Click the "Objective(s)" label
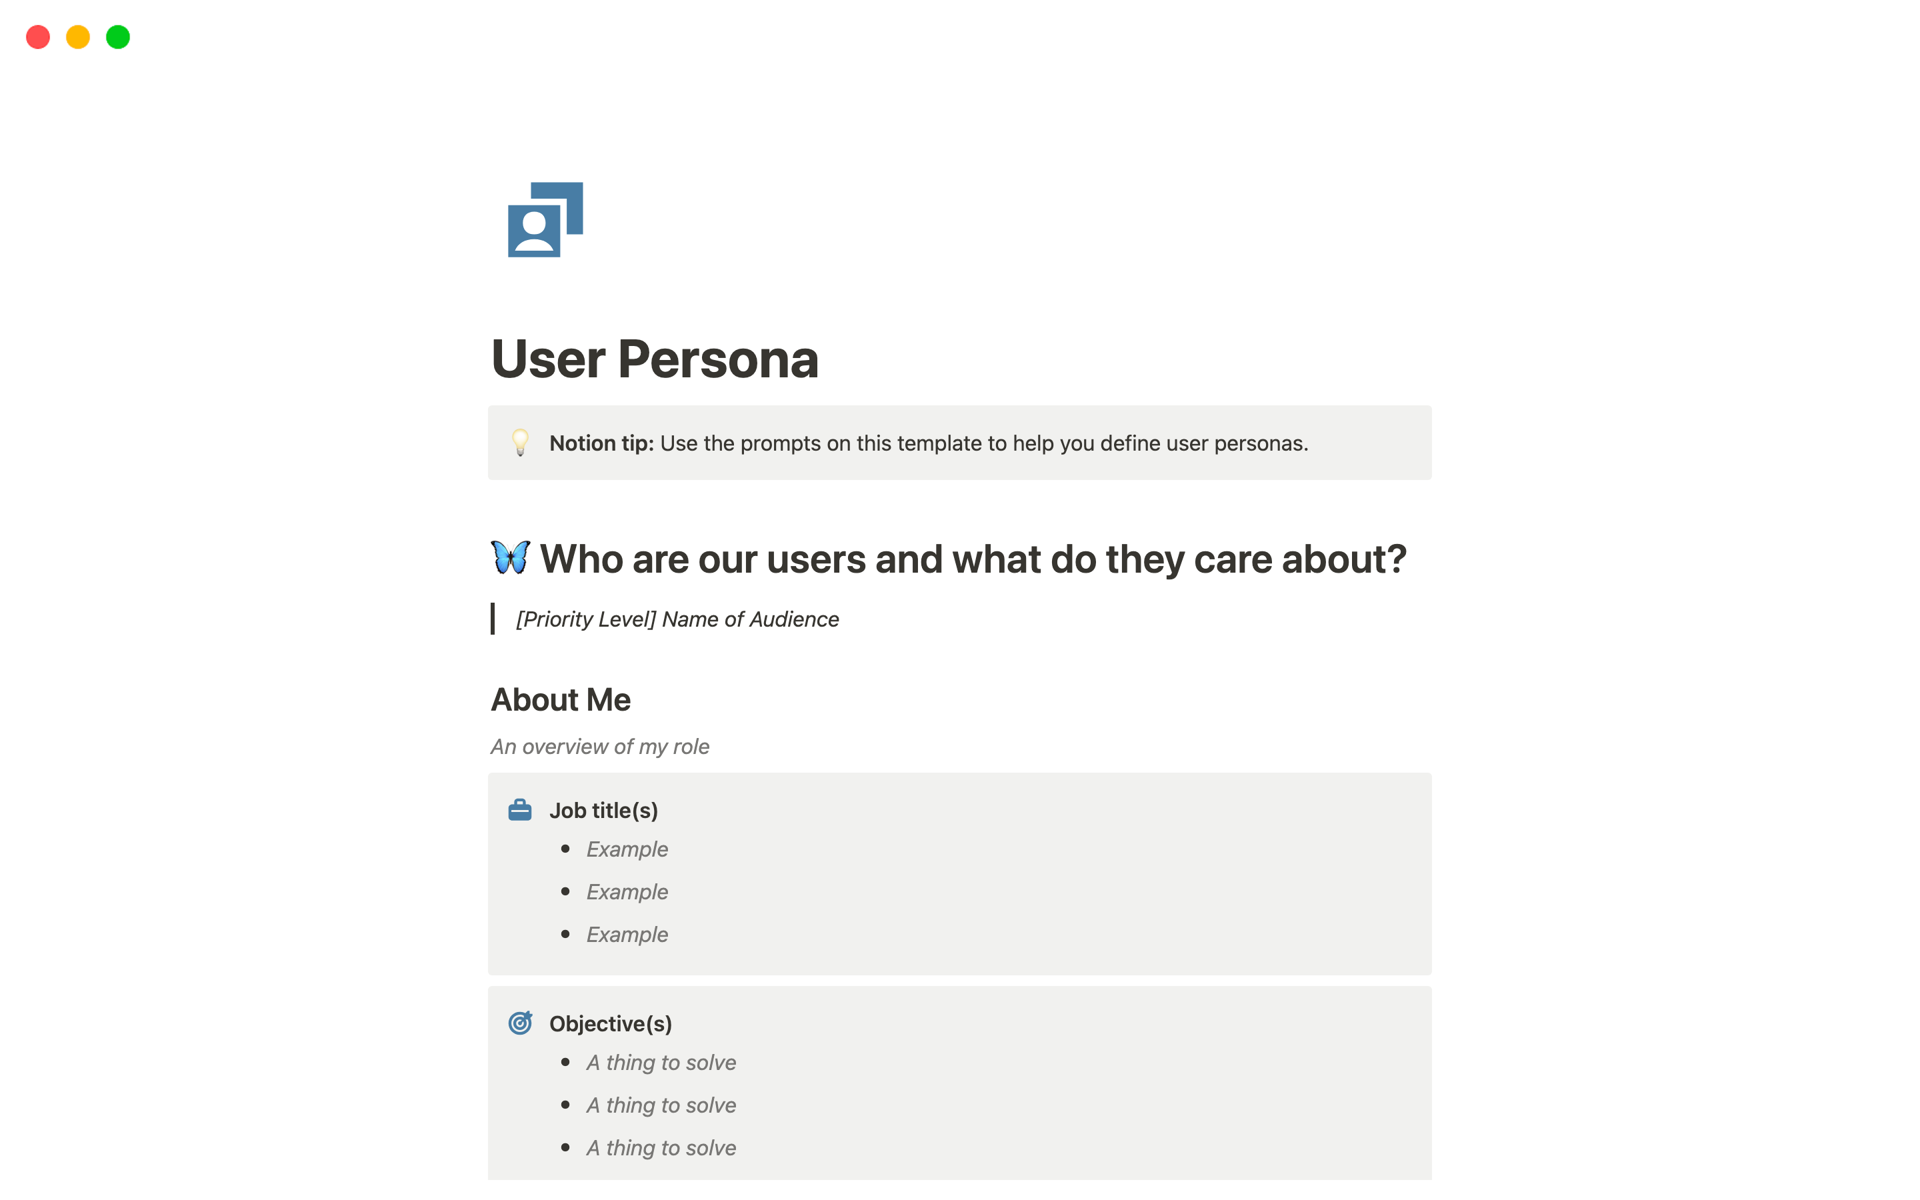Screen dimensions: 1920x1200 (610, 1024)
